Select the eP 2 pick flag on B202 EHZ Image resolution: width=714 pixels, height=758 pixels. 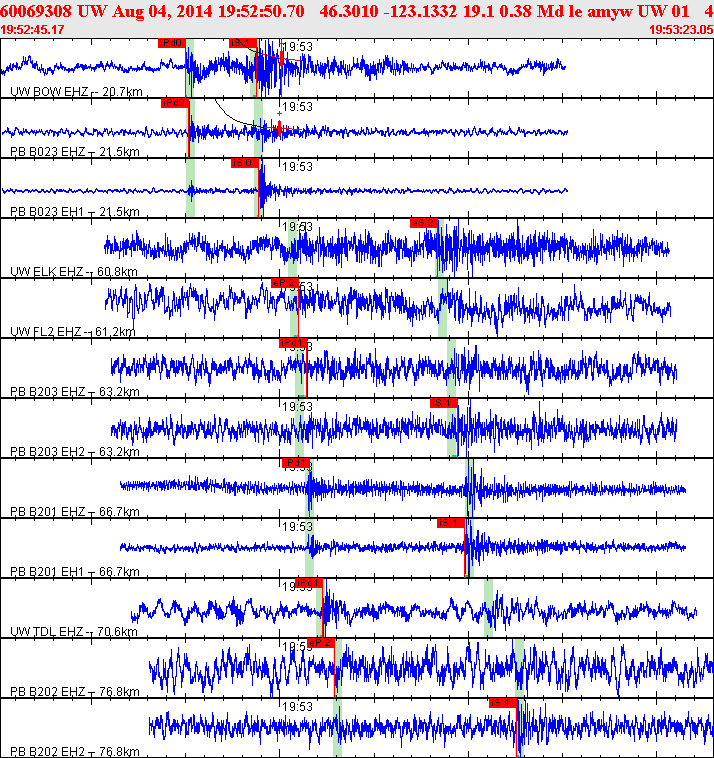[321, 642]
